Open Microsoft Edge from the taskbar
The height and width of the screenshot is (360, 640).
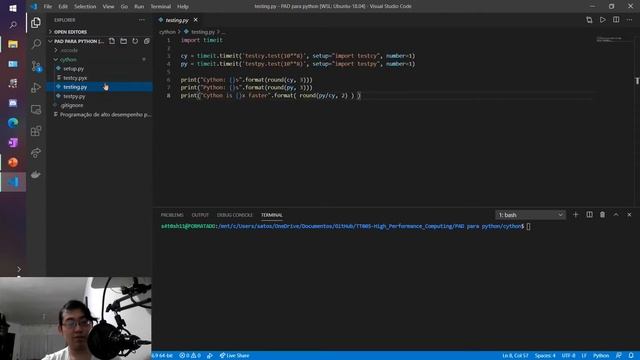(x=13, y=122)
